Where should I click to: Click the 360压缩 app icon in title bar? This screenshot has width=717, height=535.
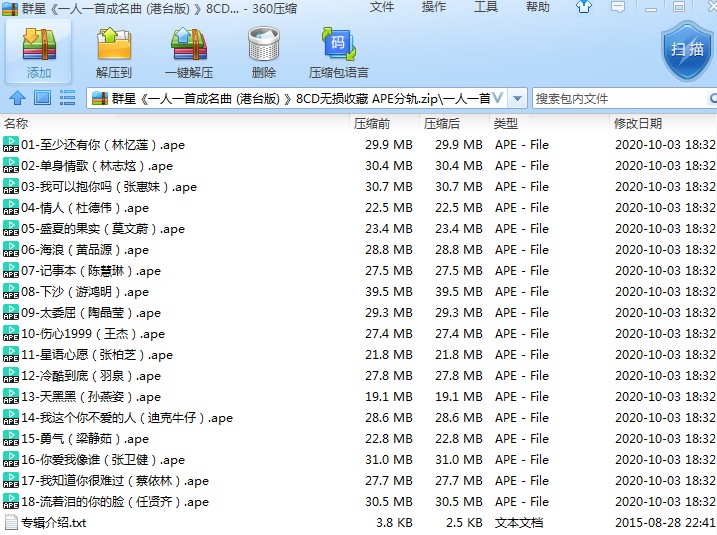point(10,8)
